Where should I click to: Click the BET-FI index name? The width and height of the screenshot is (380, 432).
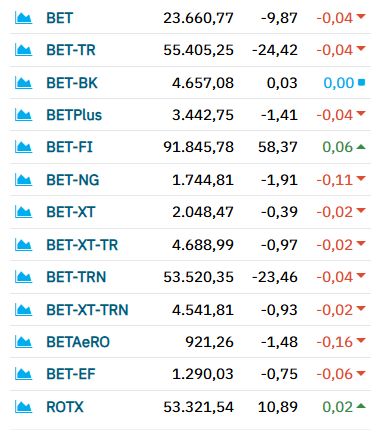(69, 147)
